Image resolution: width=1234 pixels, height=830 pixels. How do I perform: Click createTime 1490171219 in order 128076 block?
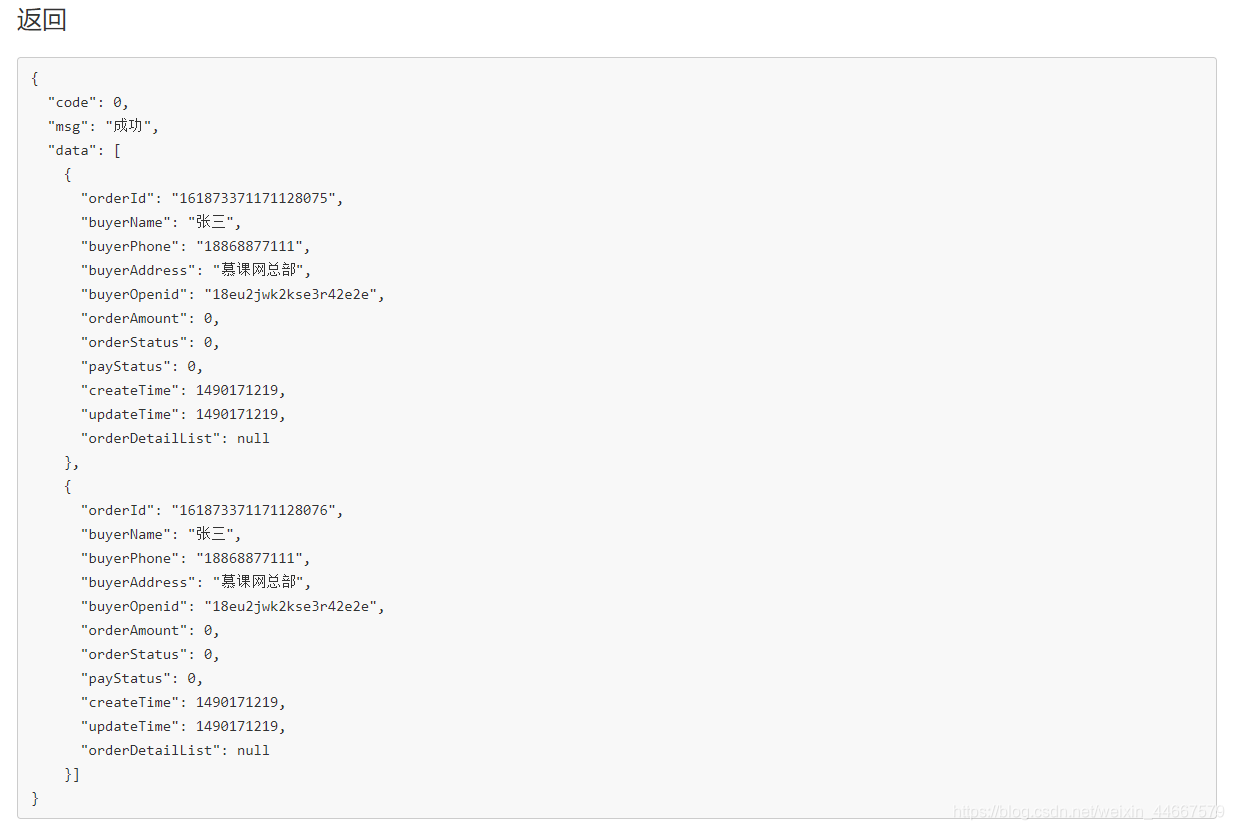tap(183, 702)
